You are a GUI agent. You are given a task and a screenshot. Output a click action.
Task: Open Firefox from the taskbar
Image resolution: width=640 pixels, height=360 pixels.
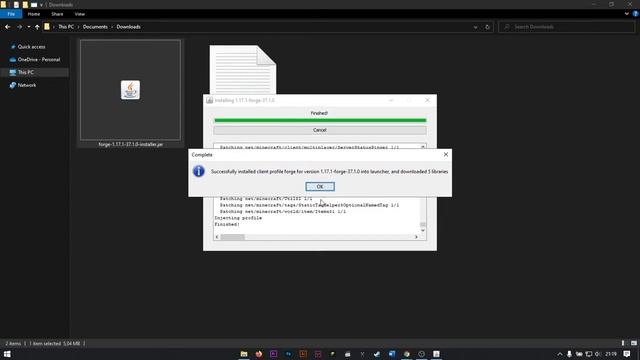pos(259,354)
